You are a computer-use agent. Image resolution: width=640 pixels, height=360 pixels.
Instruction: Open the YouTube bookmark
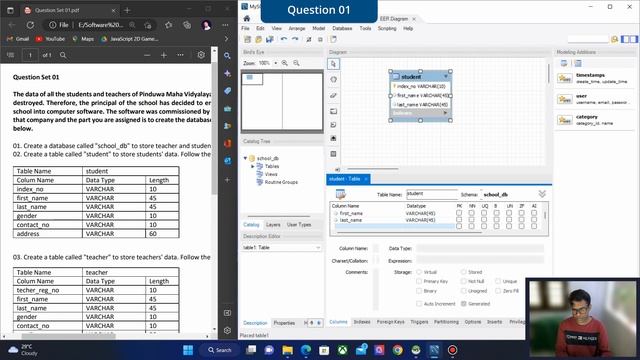(50, 39)
